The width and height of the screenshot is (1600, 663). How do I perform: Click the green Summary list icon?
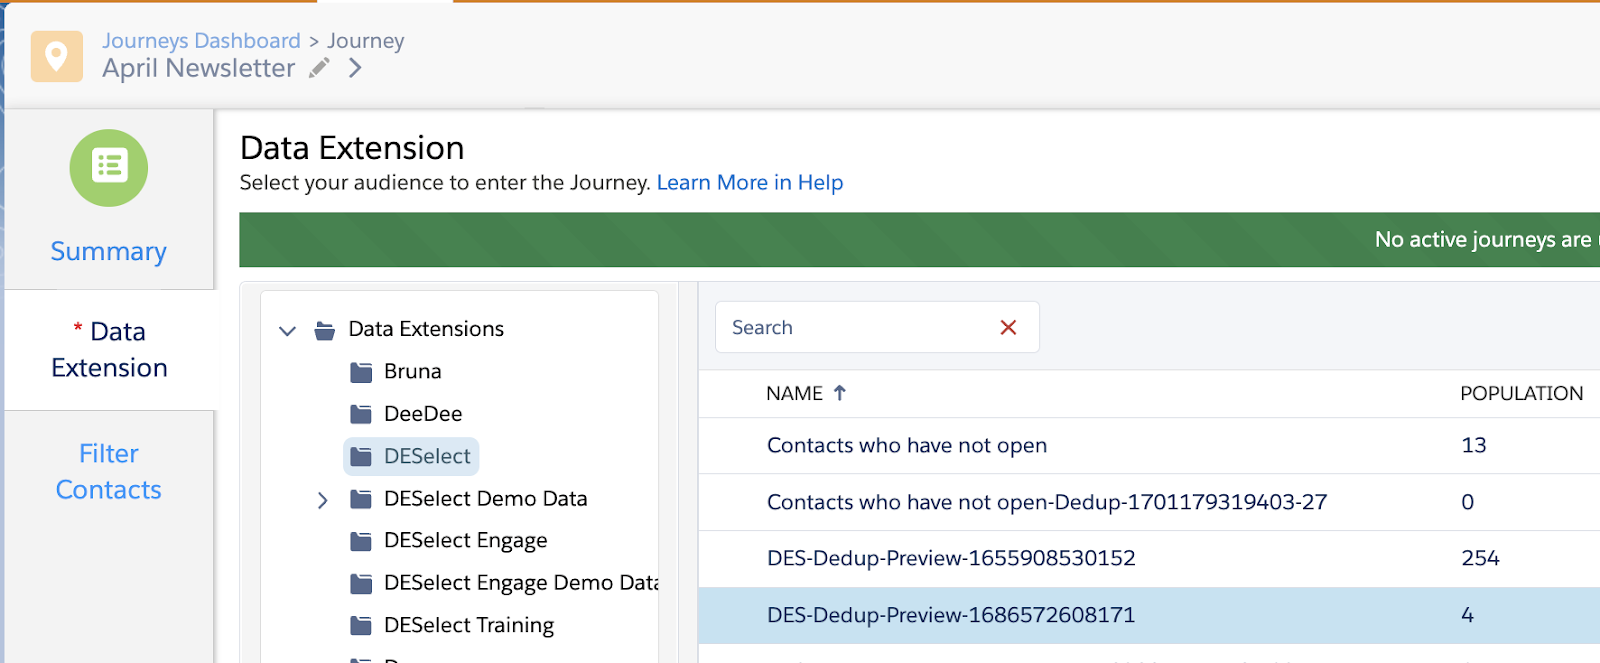pos(109,168)
